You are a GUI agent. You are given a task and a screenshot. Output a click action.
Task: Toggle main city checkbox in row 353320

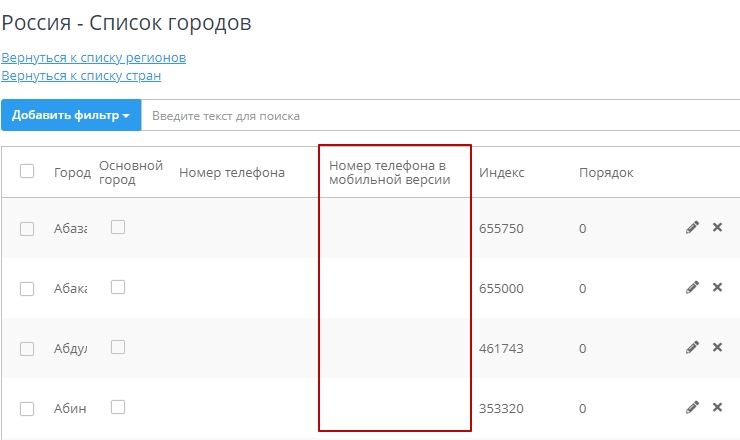118,407
